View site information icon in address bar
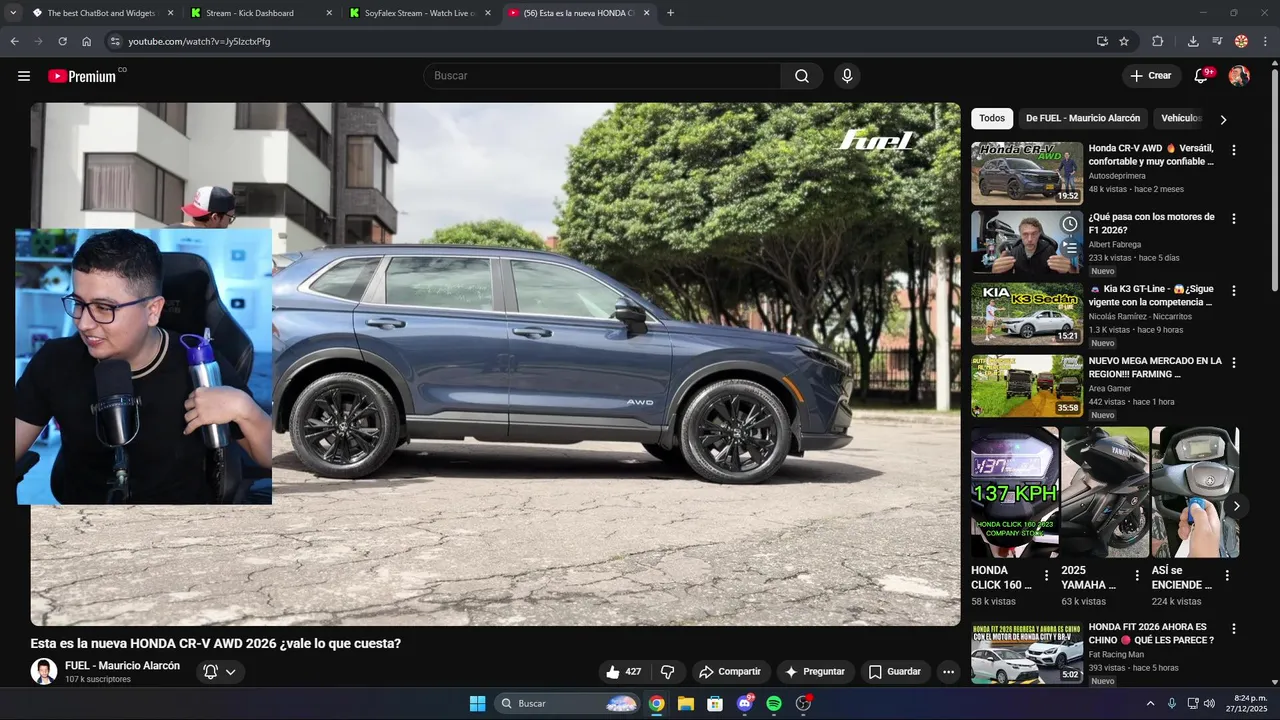 (x=115, y=41)
